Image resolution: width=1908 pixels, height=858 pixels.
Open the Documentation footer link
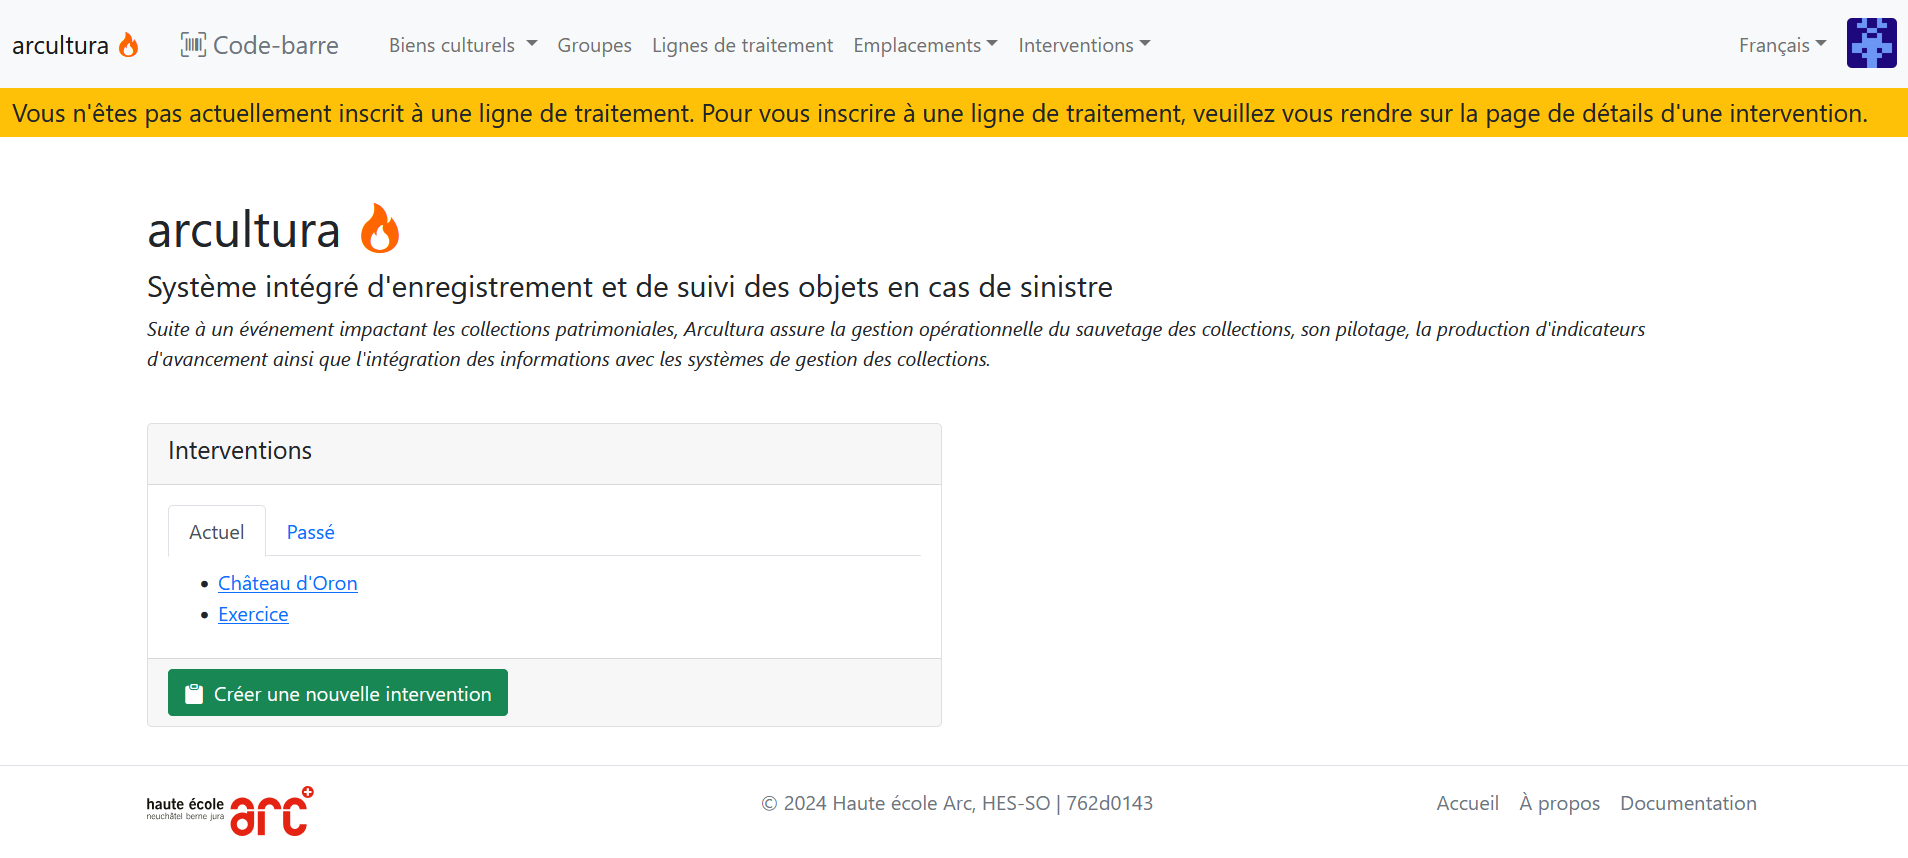coord(1688,803)
